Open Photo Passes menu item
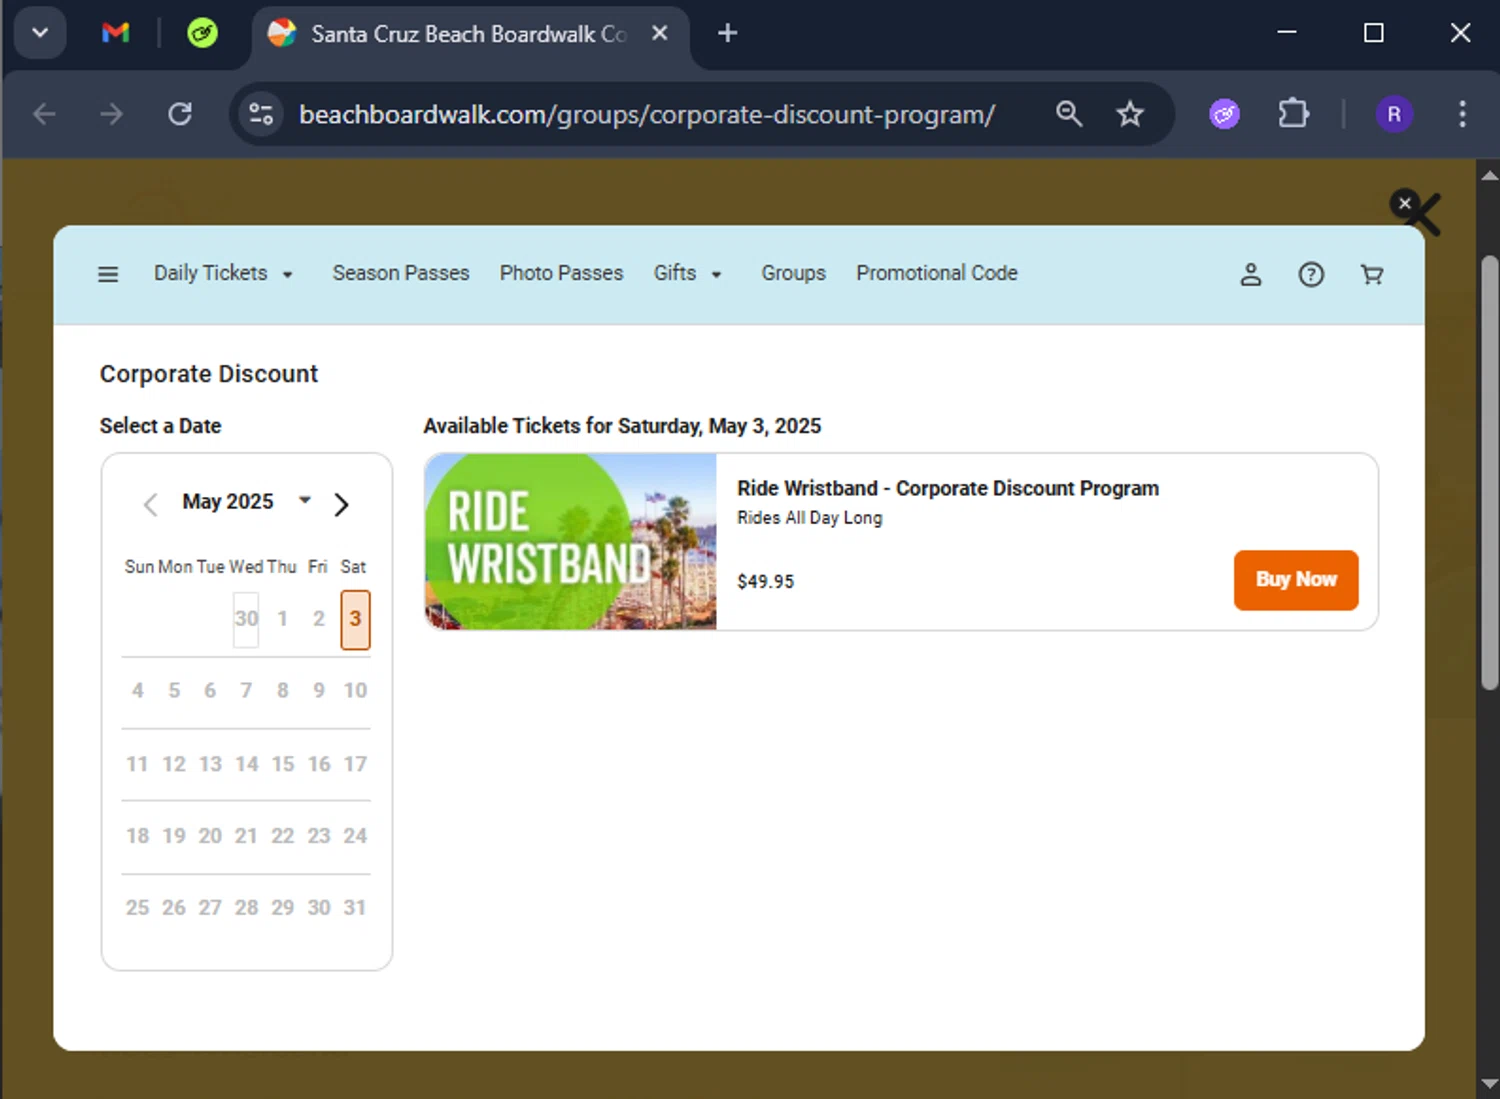Image resolution: width=1500 pixels, height=1099 pixels. coord(561,273)
